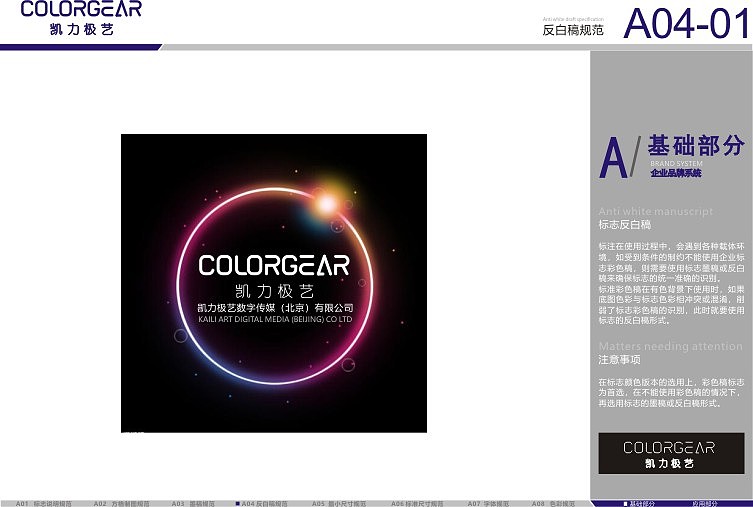The height and width of the screenshot is (507, 753).
Task: Open the A02 bottom navigation entry
Action: (121, 504)
